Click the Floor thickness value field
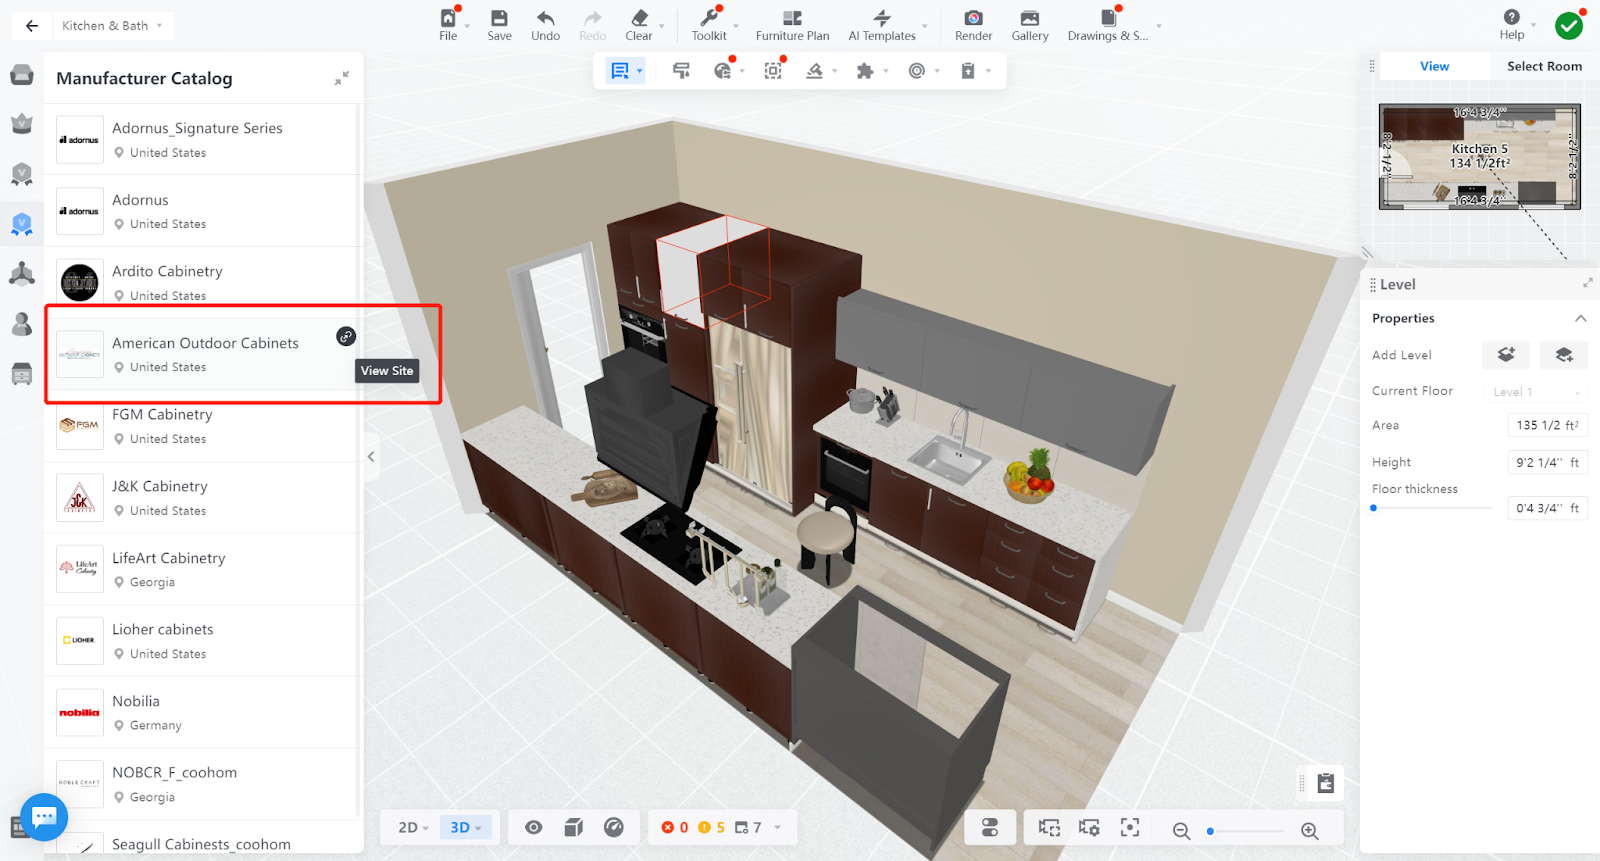 click(x=1547, y=508)
